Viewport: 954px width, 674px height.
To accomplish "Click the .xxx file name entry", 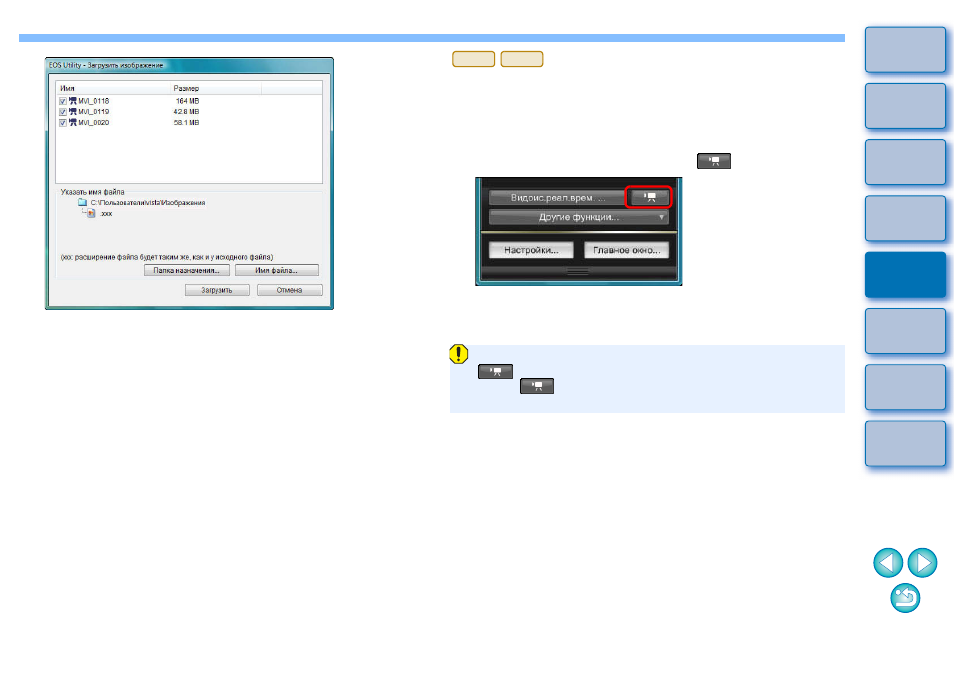I will 106,214.
